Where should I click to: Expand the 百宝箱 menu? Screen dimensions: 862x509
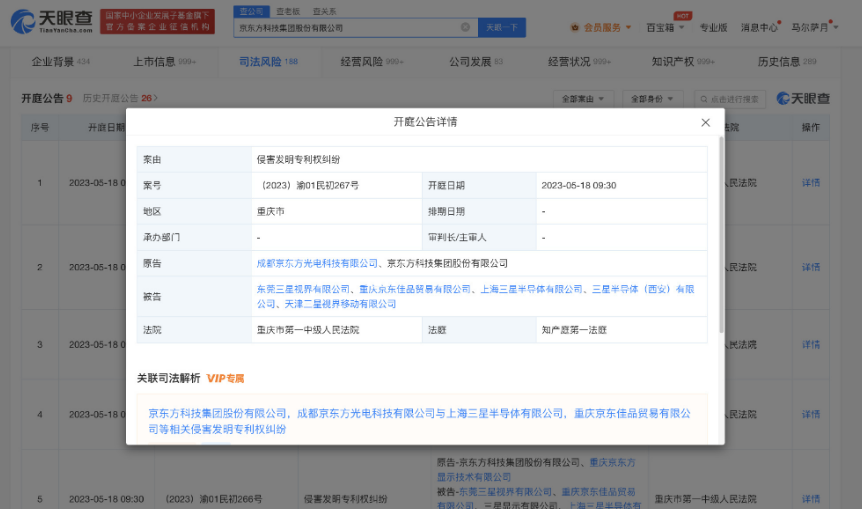tap(665, 27)
